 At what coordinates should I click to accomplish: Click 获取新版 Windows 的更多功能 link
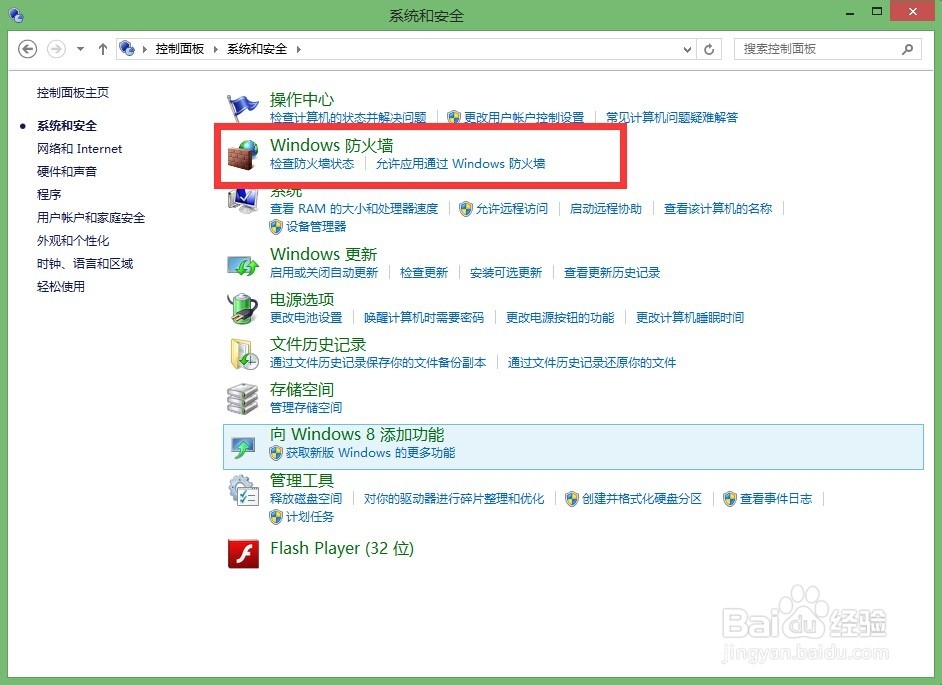(x=370, y=452)
